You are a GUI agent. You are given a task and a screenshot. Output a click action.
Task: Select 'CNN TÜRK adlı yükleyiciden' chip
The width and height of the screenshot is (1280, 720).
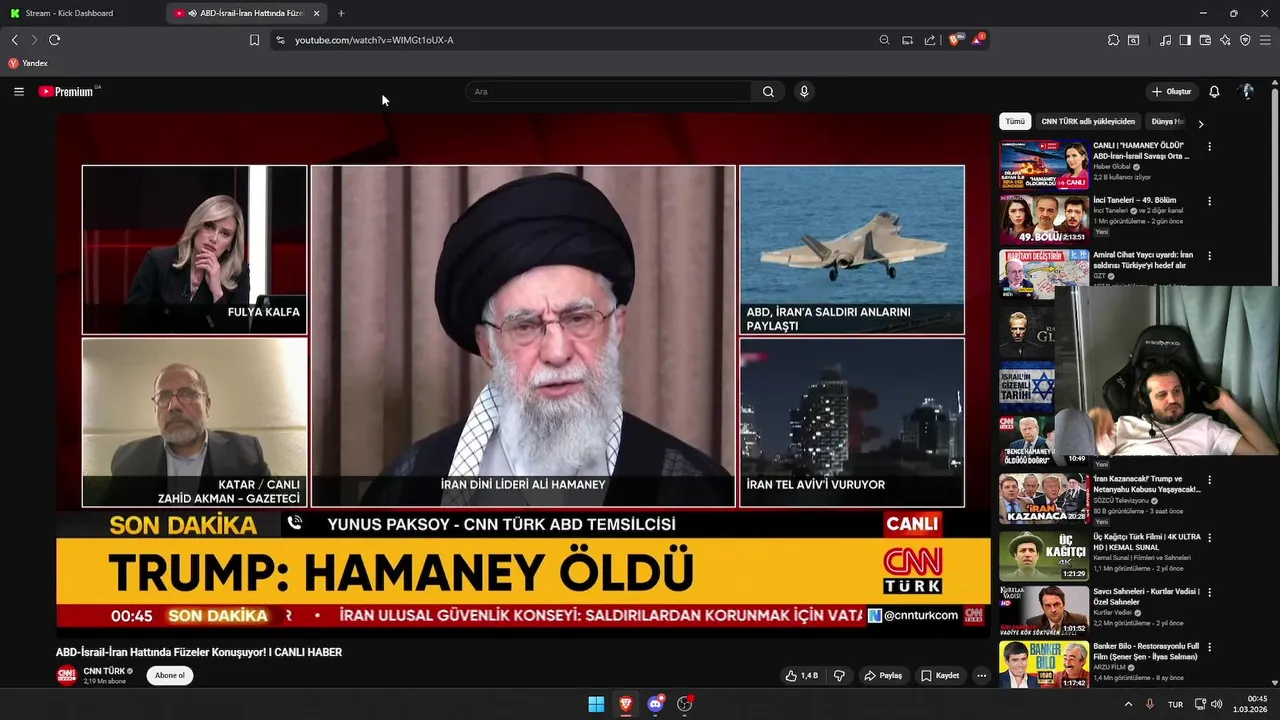tap(1088, 121)
